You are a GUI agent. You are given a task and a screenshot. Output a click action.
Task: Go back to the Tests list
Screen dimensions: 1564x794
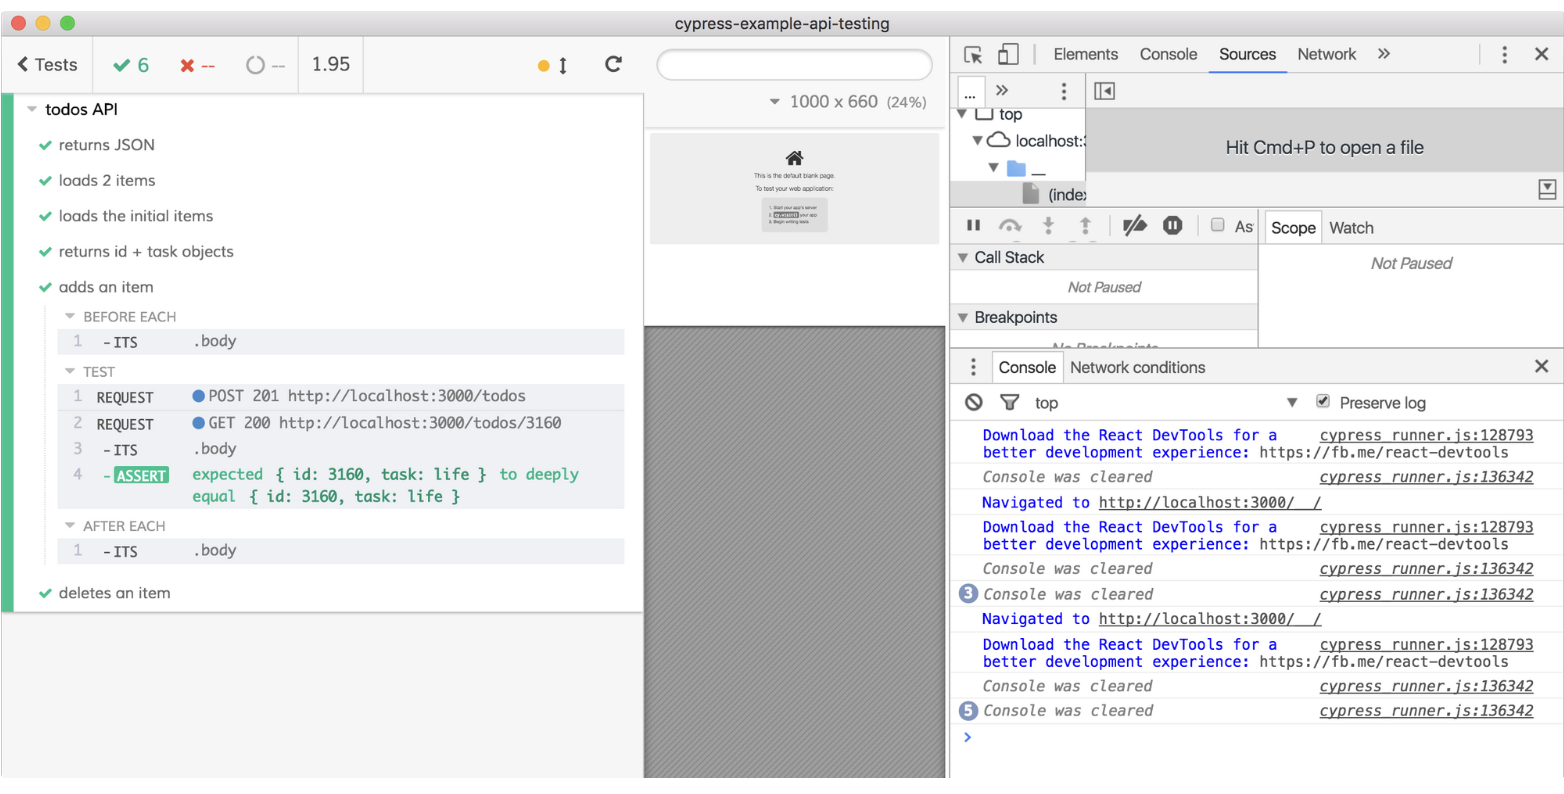click(47, 65)
